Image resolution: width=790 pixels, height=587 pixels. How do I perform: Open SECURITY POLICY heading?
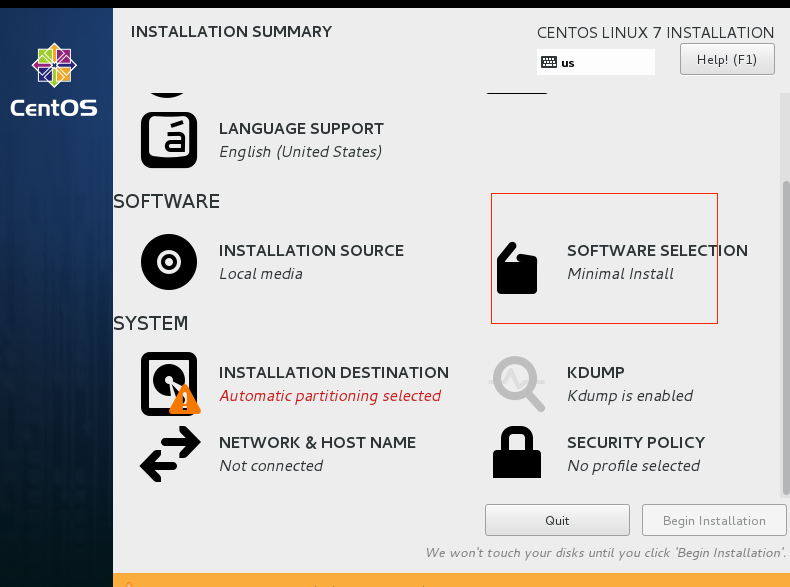click(x=636, y=442)
